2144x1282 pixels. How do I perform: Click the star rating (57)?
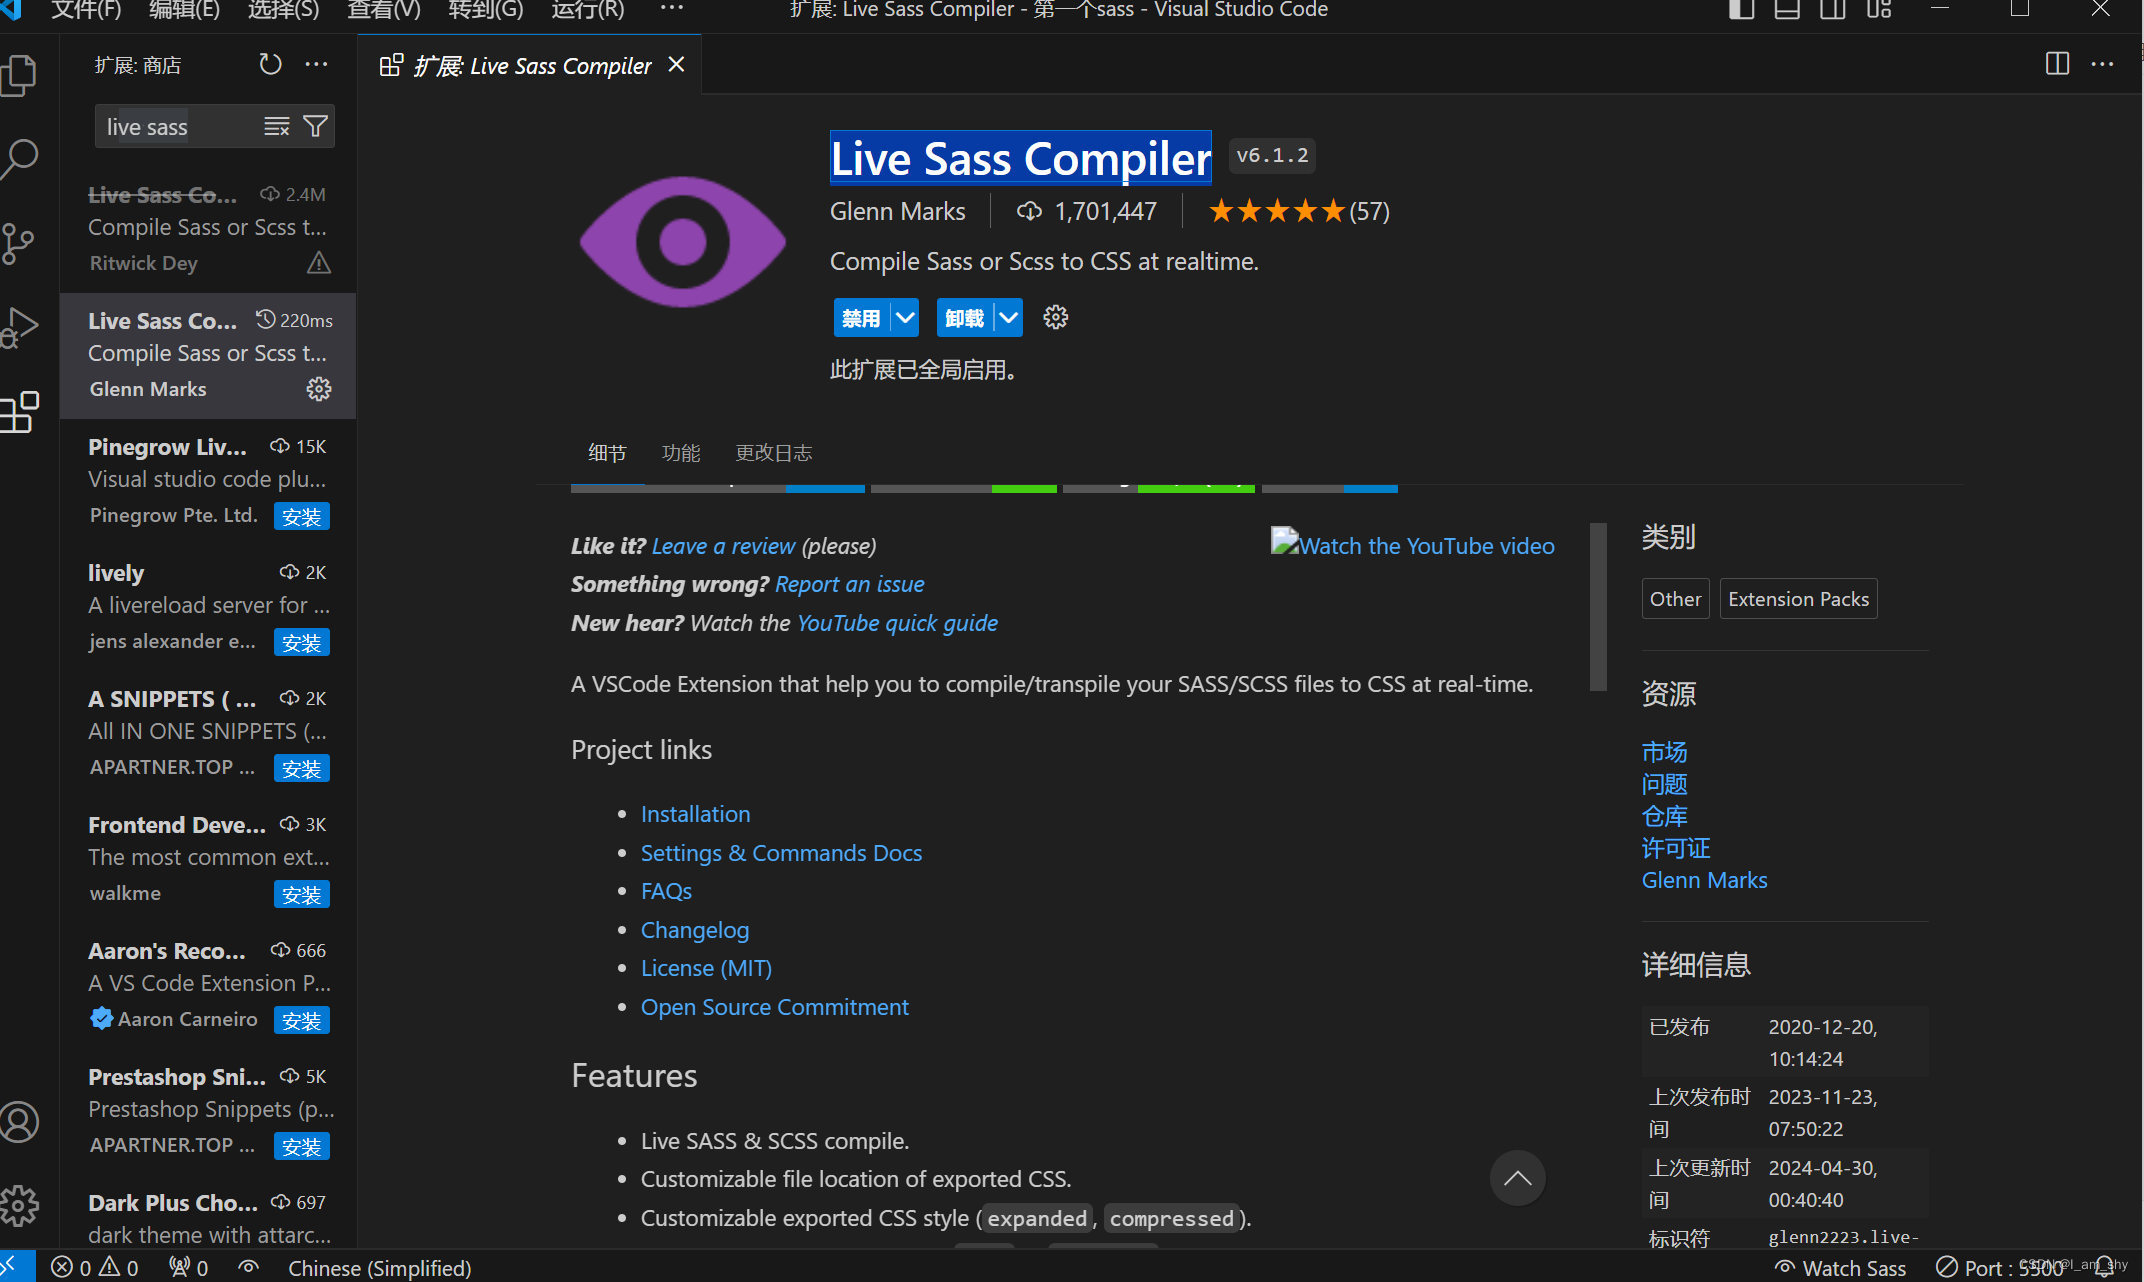point(1298,211)
